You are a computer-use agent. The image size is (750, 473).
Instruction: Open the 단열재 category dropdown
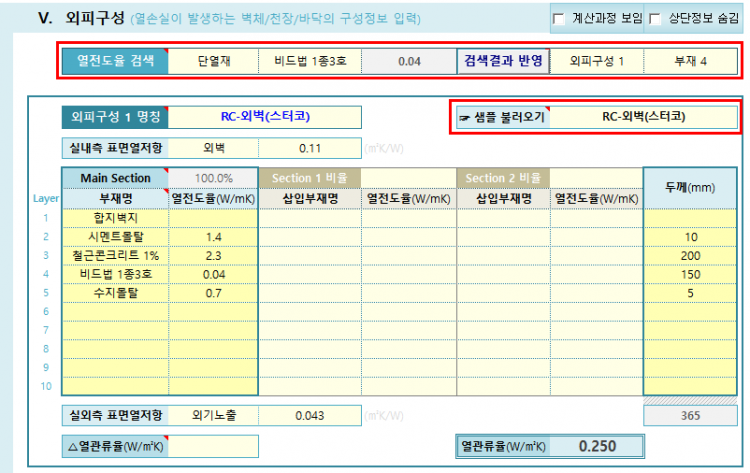click(x=213, y=61)
